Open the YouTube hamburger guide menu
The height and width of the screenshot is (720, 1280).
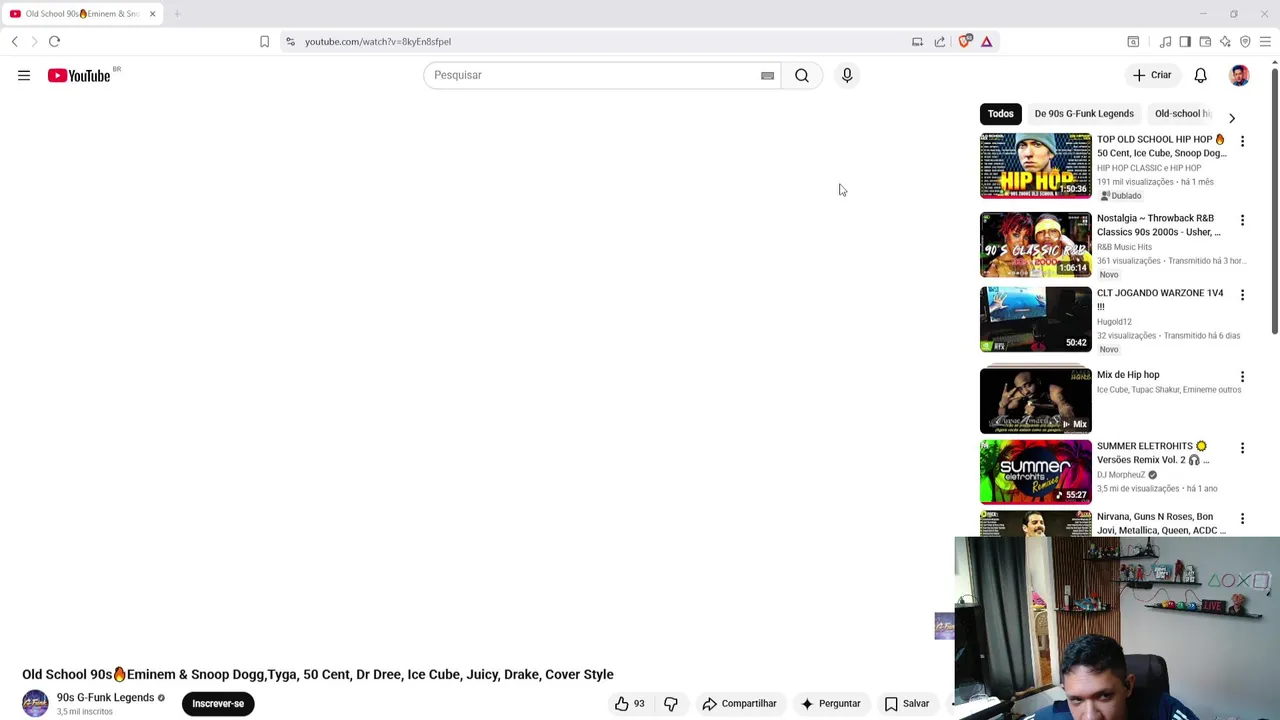(24, 76)
